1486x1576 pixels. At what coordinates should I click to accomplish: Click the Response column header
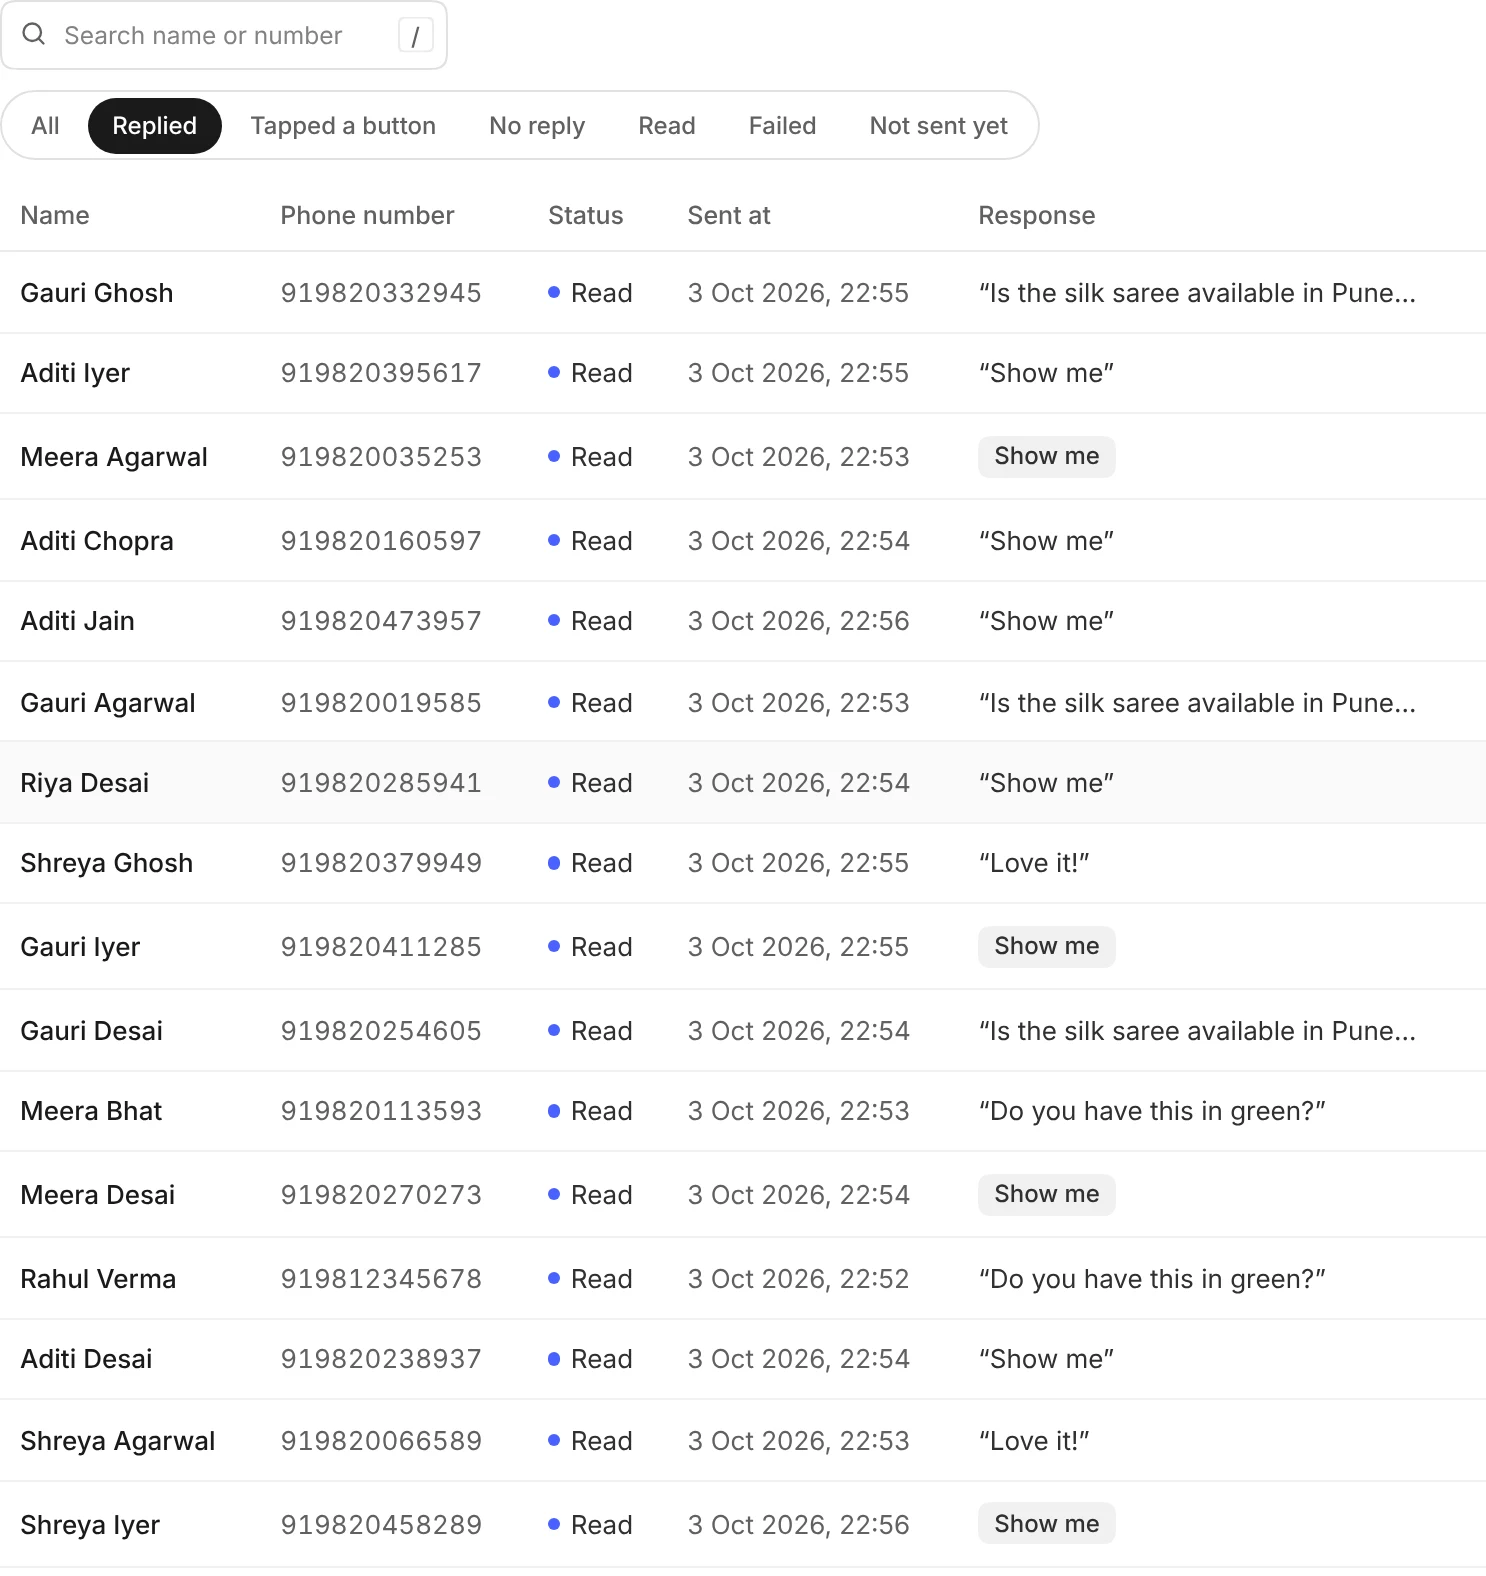click(1037, 216)
